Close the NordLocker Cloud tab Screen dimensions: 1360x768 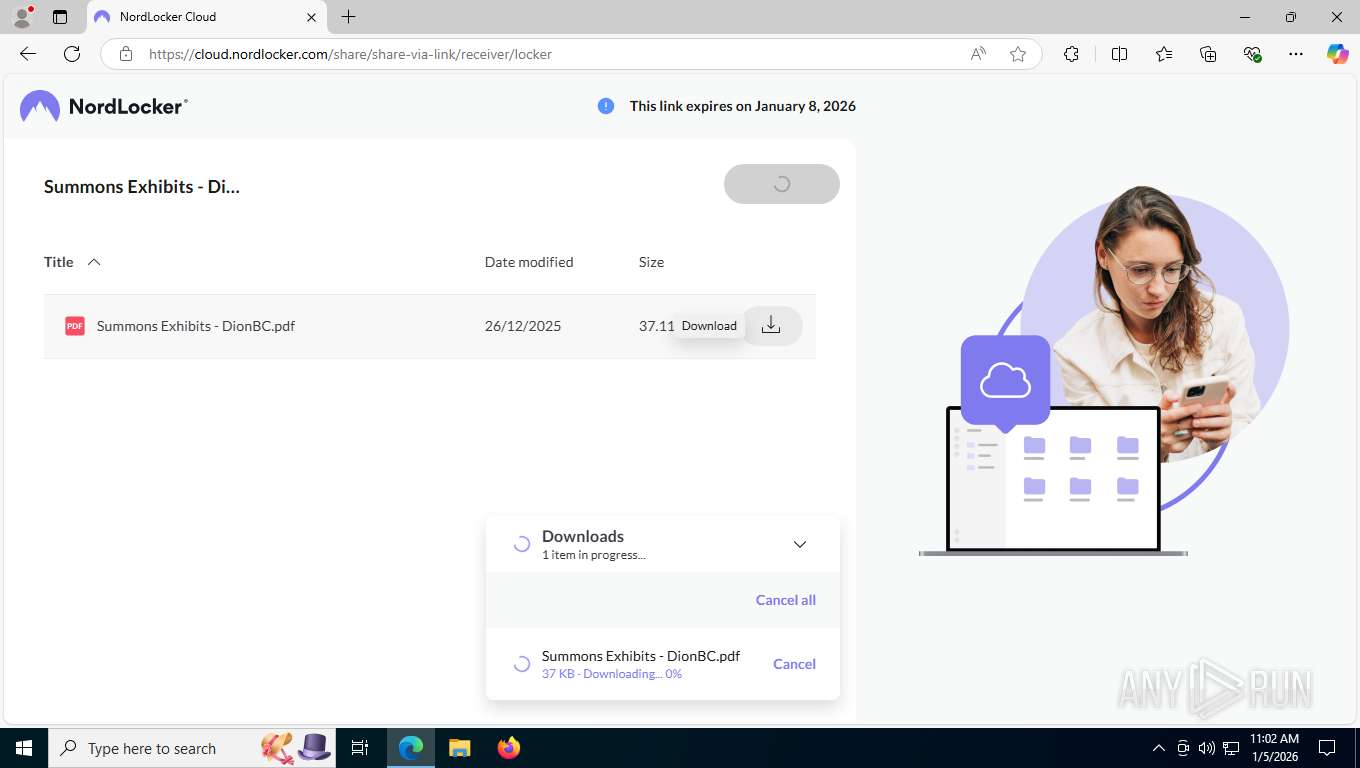(x=311, y=17)
